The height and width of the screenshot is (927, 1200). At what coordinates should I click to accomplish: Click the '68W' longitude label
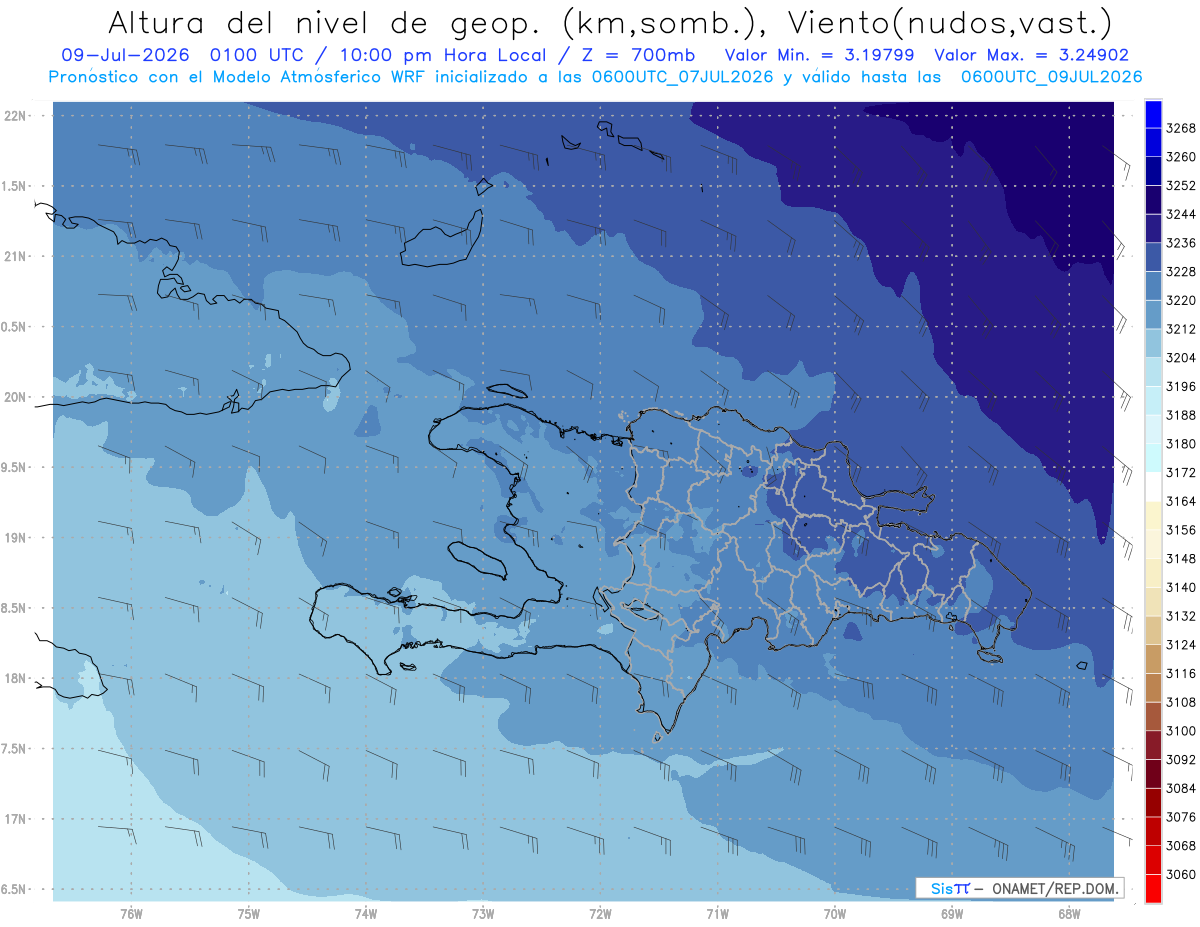tap(1069, 914)
